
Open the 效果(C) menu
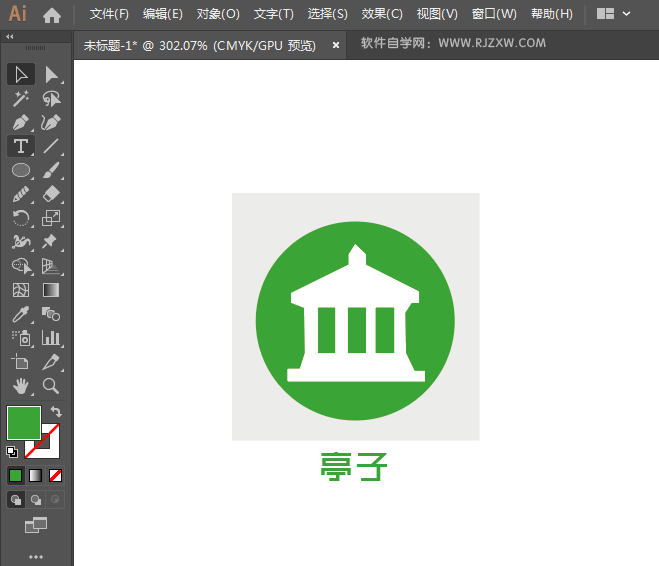point(382,14)
